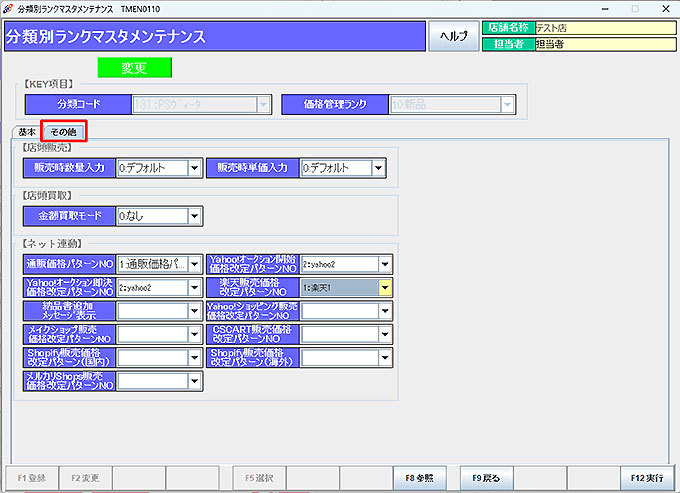
Task: Open the ヘルプ help button
Action: [454, 35]
